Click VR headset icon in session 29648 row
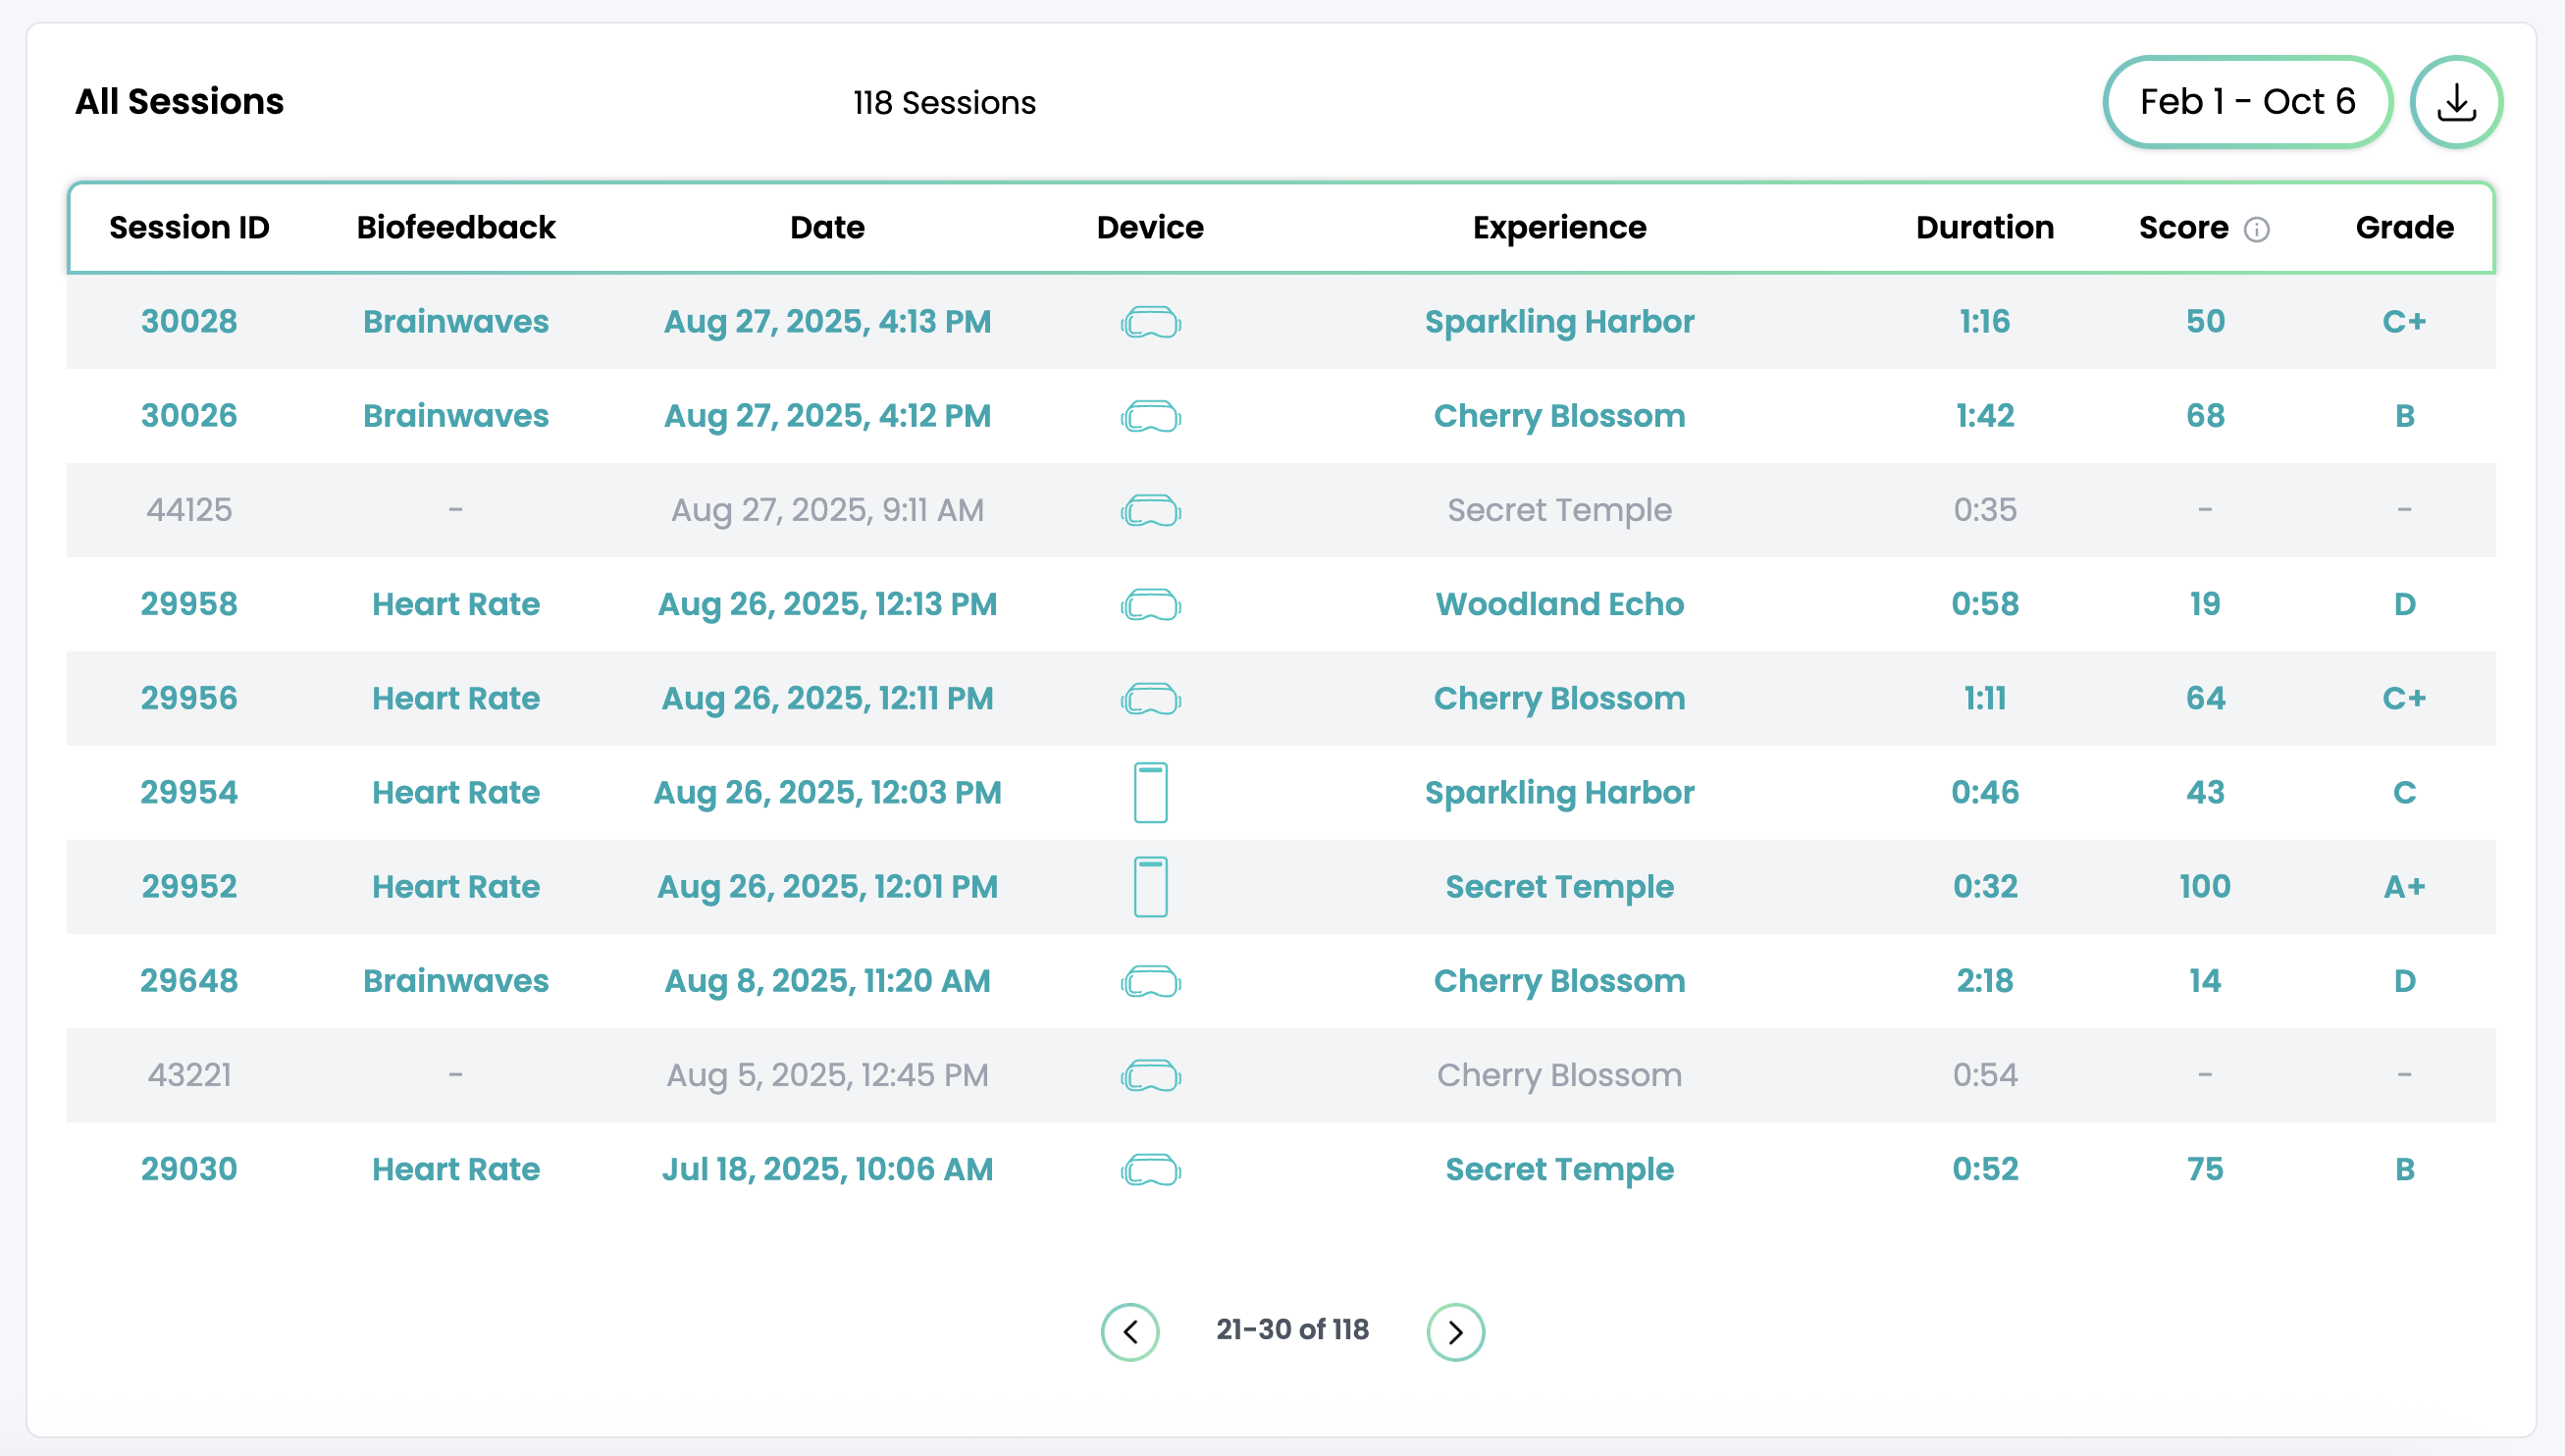This screenshot has width=2565, height=1456. click(1150, 981)
